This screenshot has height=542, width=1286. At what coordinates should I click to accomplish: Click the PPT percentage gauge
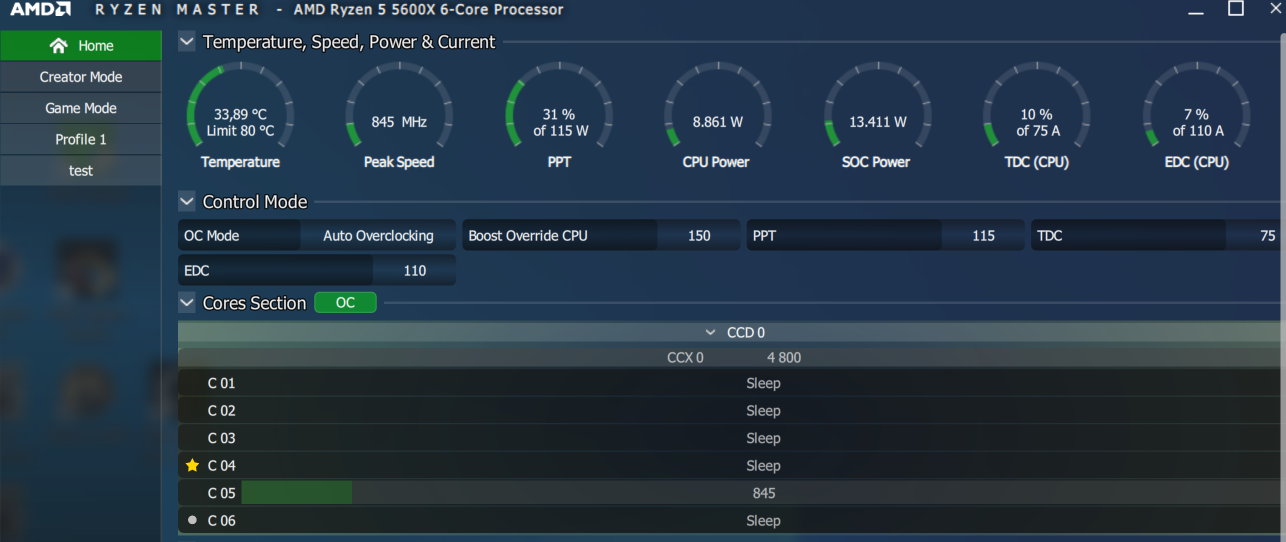pyautogui.click(x=559, y=115)
